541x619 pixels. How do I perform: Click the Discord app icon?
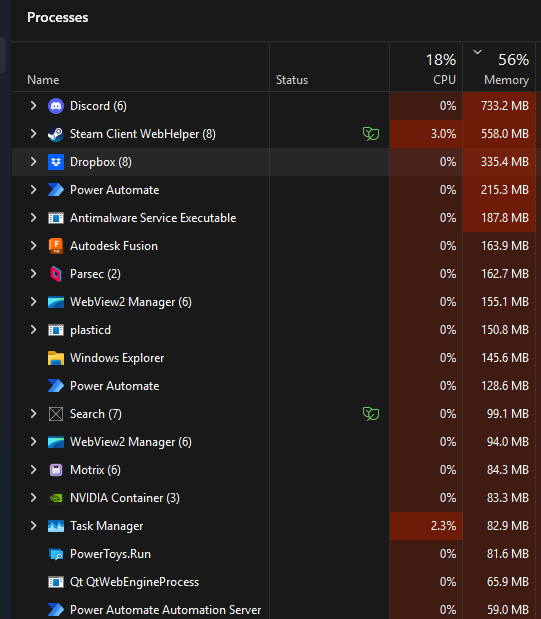(56, 106)
